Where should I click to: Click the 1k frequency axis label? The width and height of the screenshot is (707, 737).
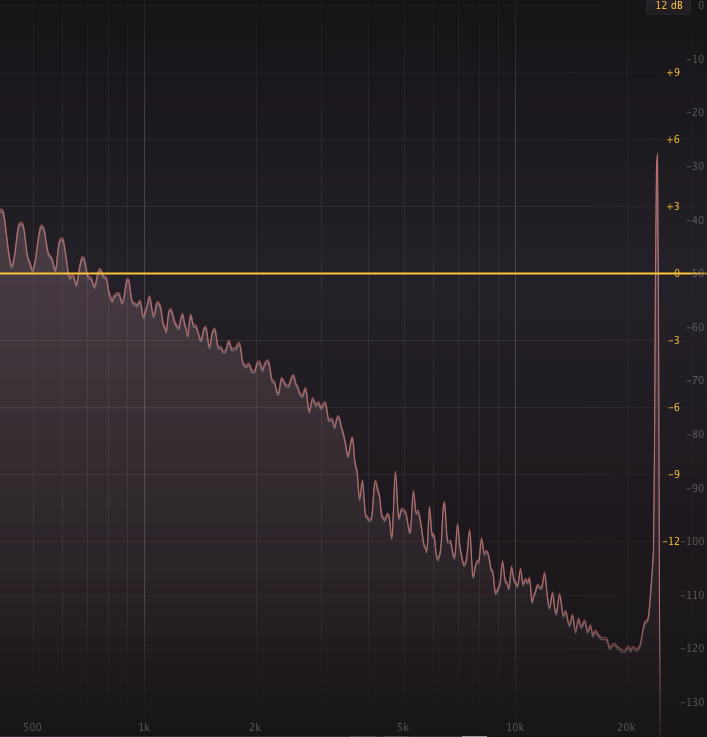144,727
